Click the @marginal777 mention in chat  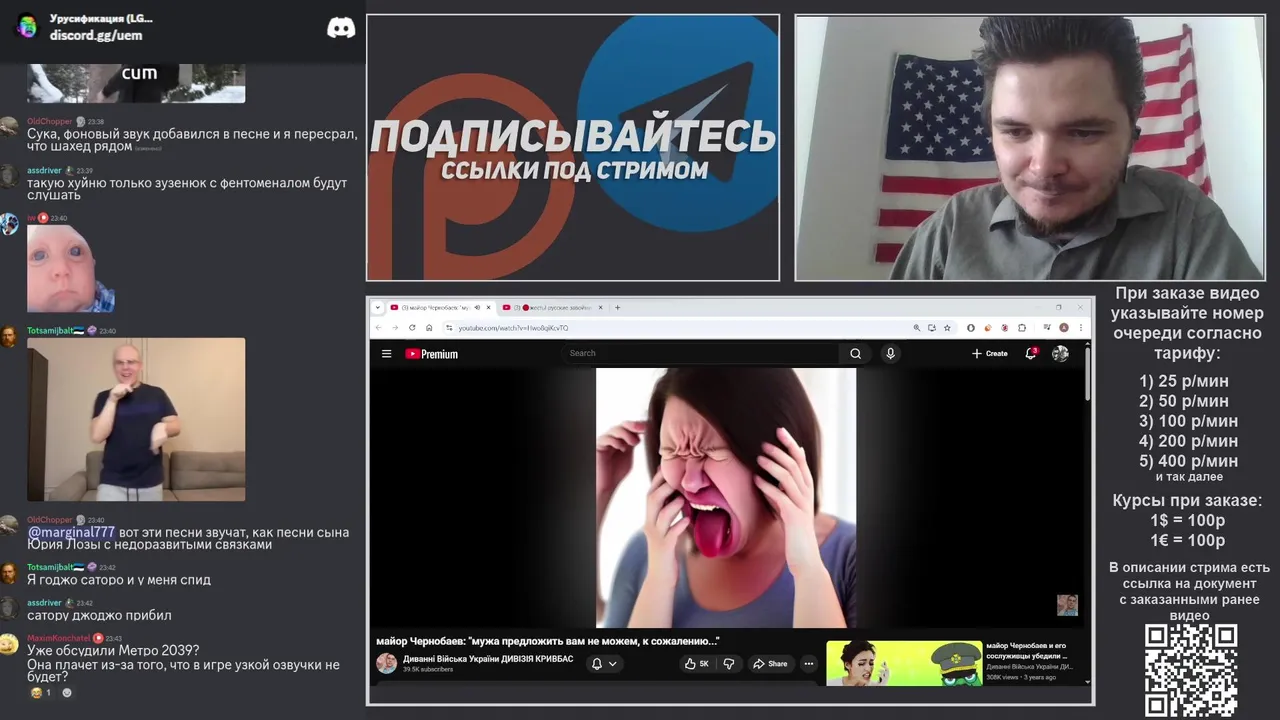click(71, 533)
